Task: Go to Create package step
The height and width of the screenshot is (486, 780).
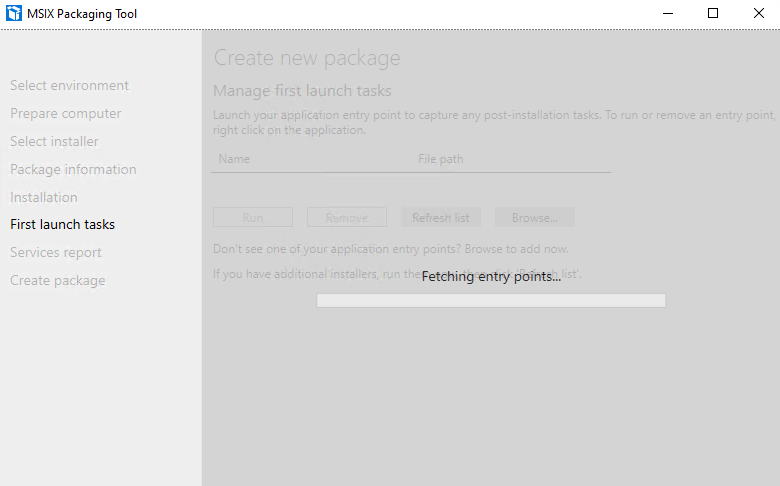Action: point(58,281)
